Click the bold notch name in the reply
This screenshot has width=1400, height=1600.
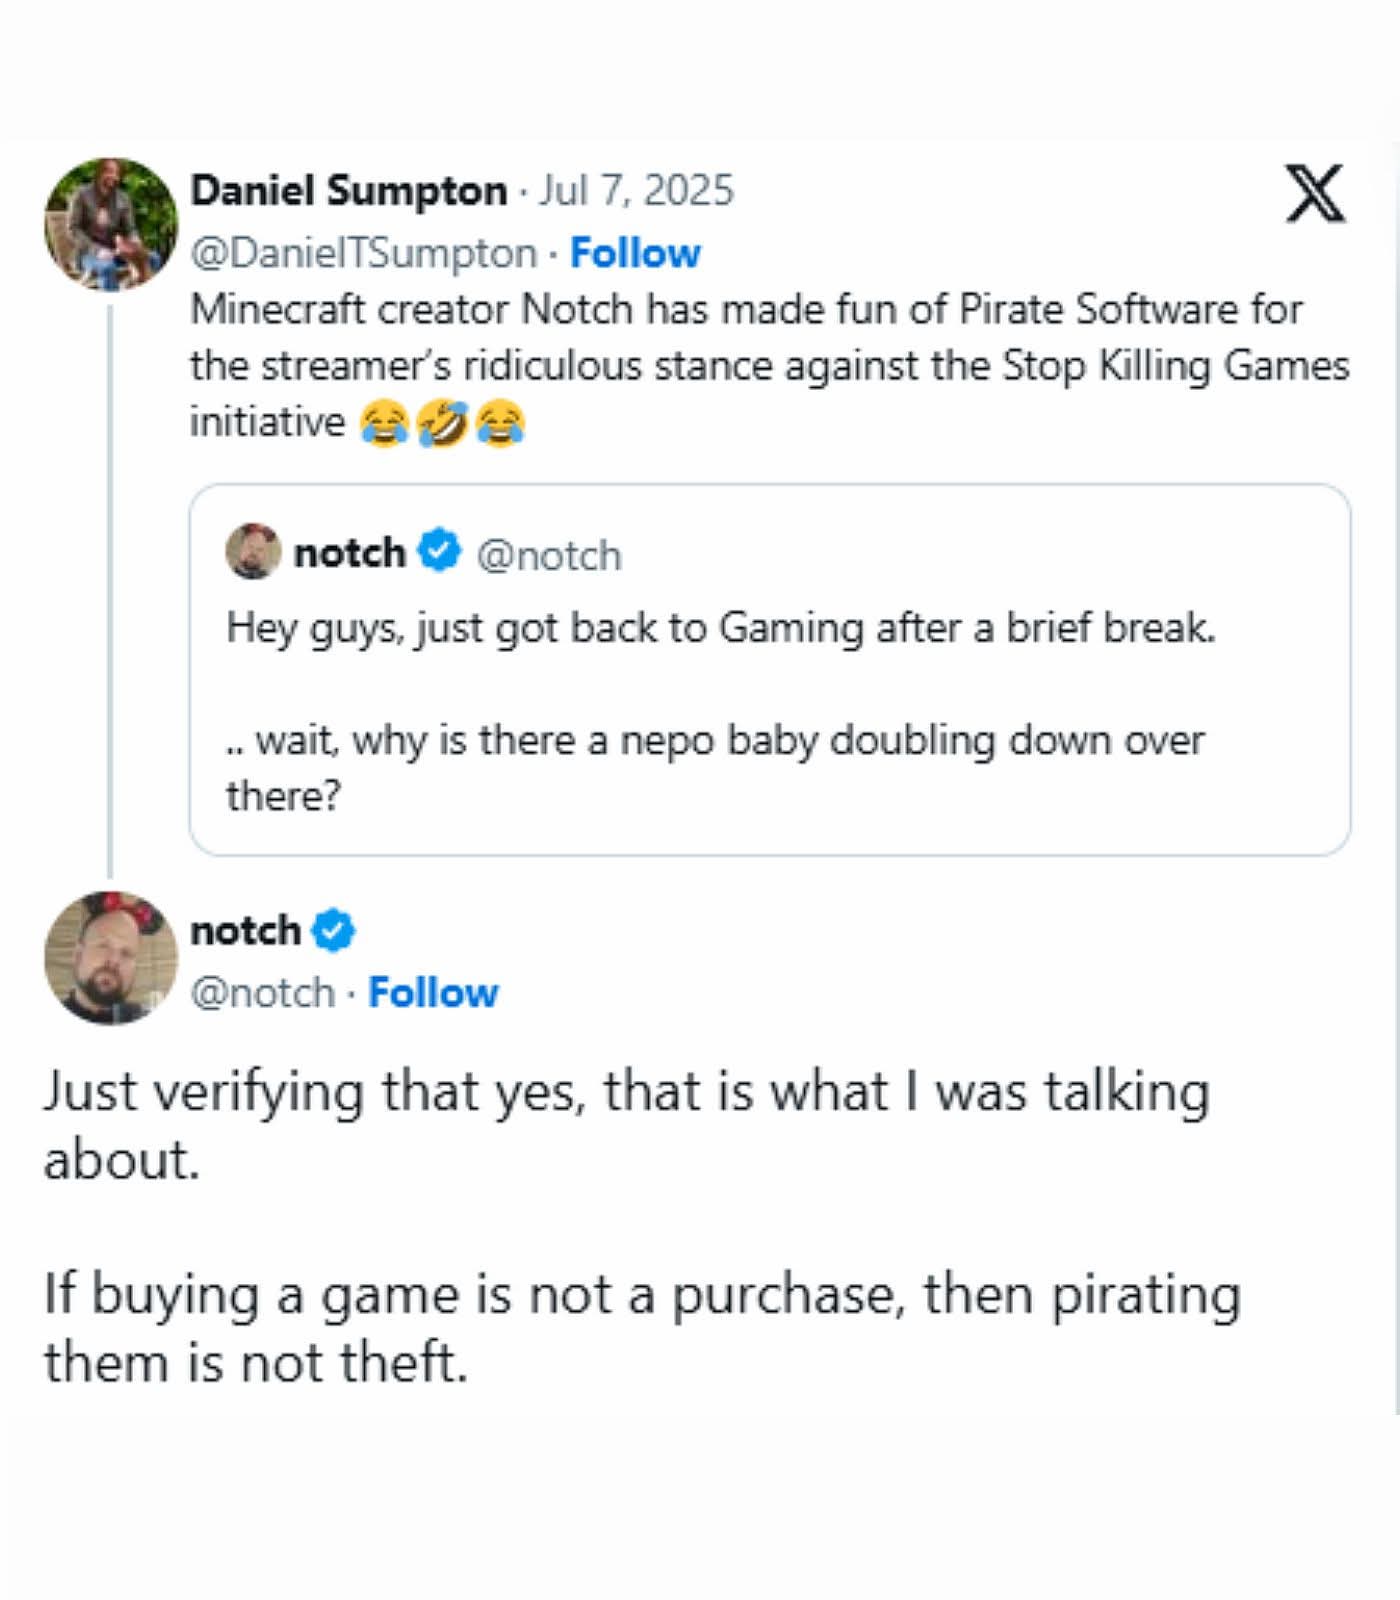245,931
